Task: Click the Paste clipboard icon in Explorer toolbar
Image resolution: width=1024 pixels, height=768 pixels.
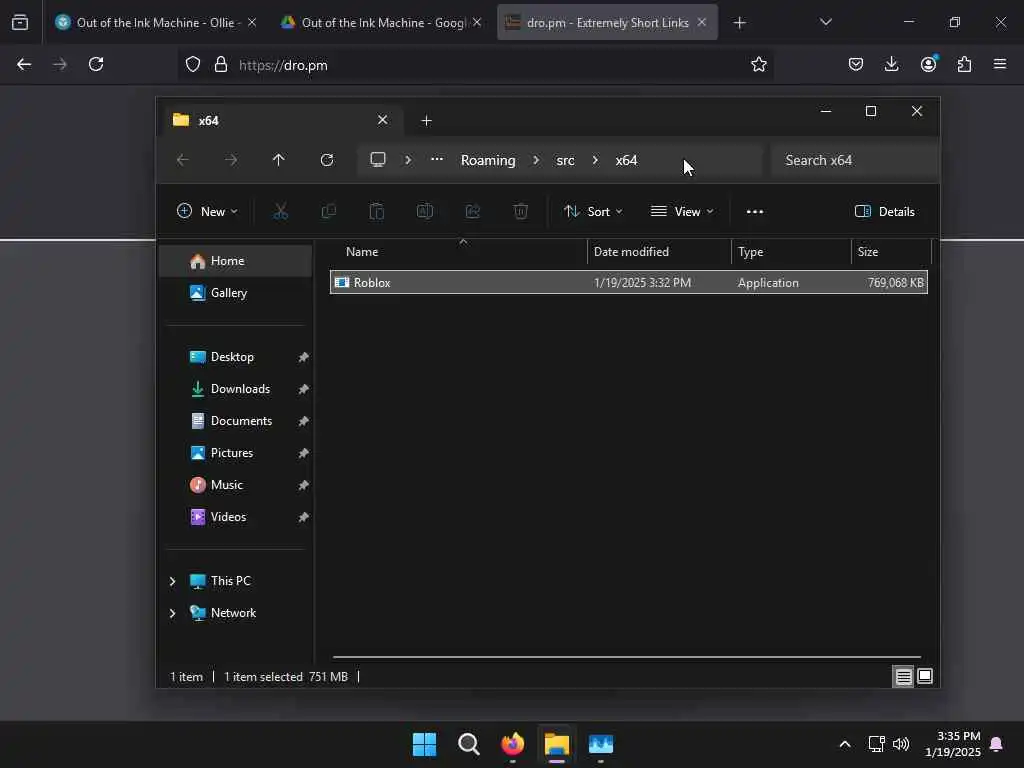Action: (x=377, y=211)
